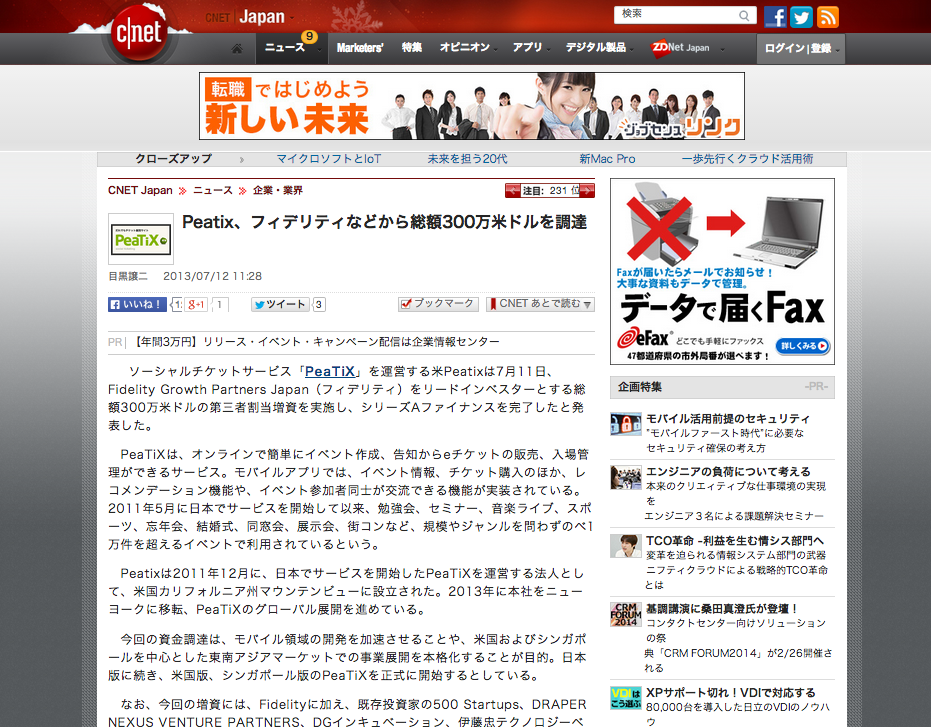Screen dimensions: 931x727
Task: Open モバイル活用前提のセキュリティ headline
Action: click(728, 419)
